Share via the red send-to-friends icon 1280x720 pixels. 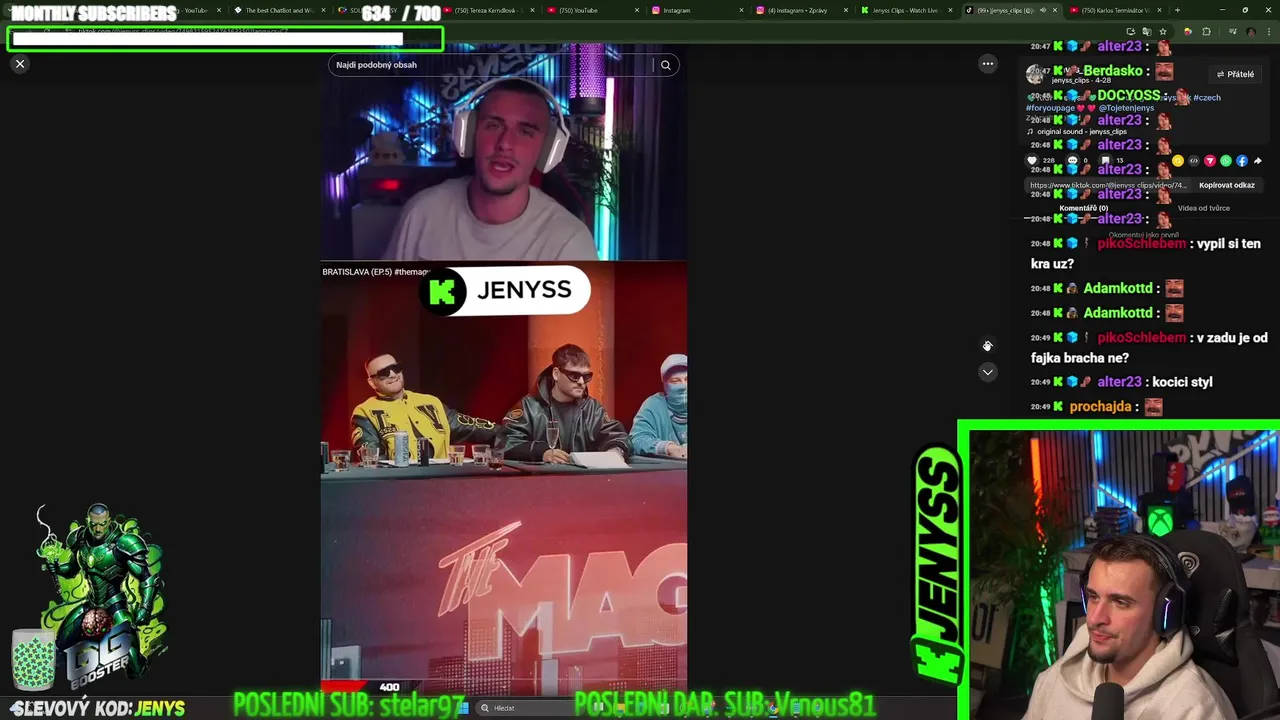[1210, 161]
